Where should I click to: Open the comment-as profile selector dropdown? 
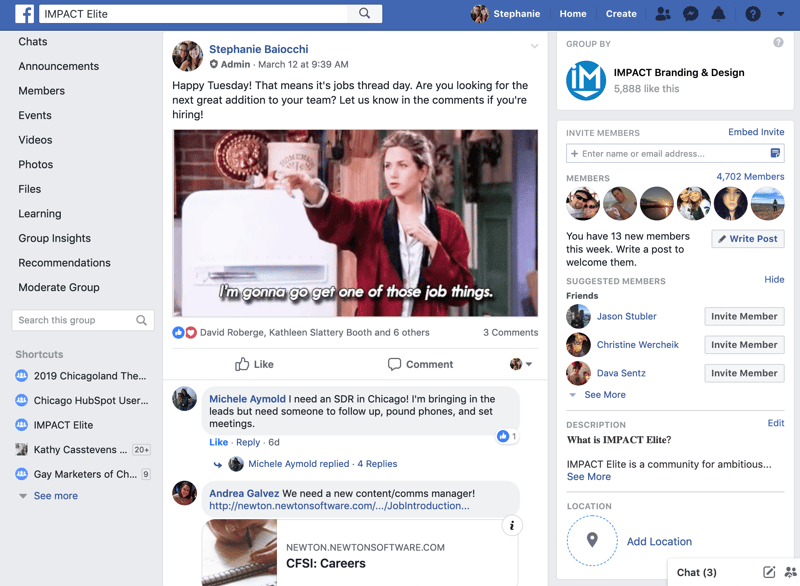521,364
